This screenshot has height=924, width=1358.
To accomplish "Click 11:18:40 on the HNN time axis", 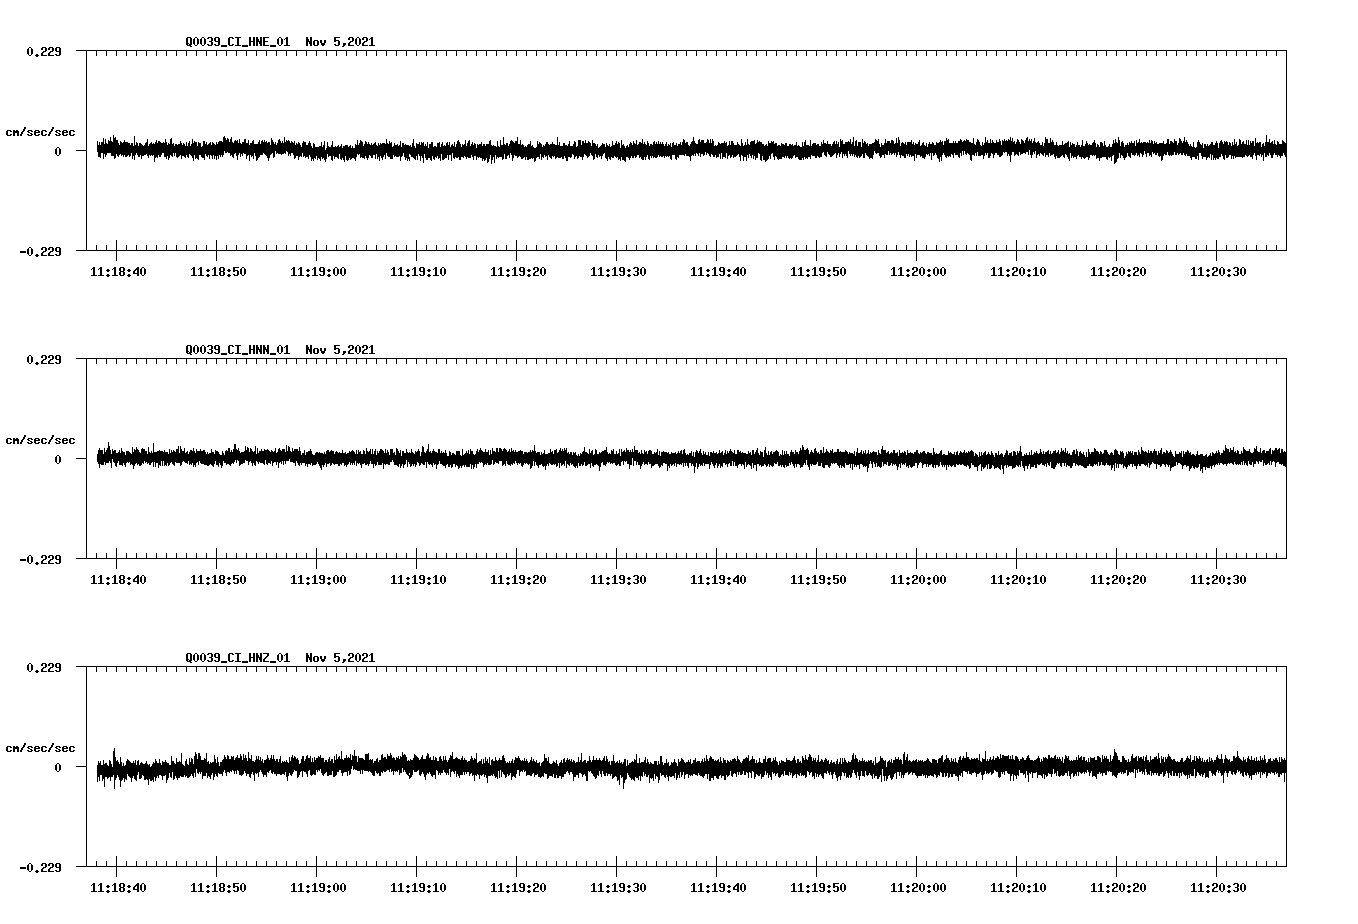I will [118, 580].
